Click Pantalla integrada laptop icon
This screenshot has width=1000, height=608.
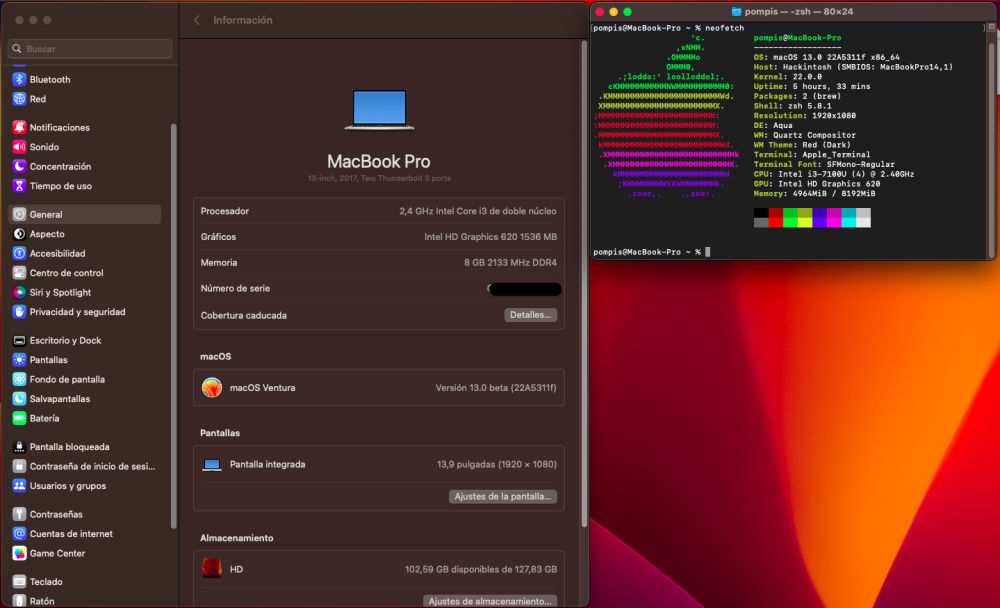tap(212, 464)
